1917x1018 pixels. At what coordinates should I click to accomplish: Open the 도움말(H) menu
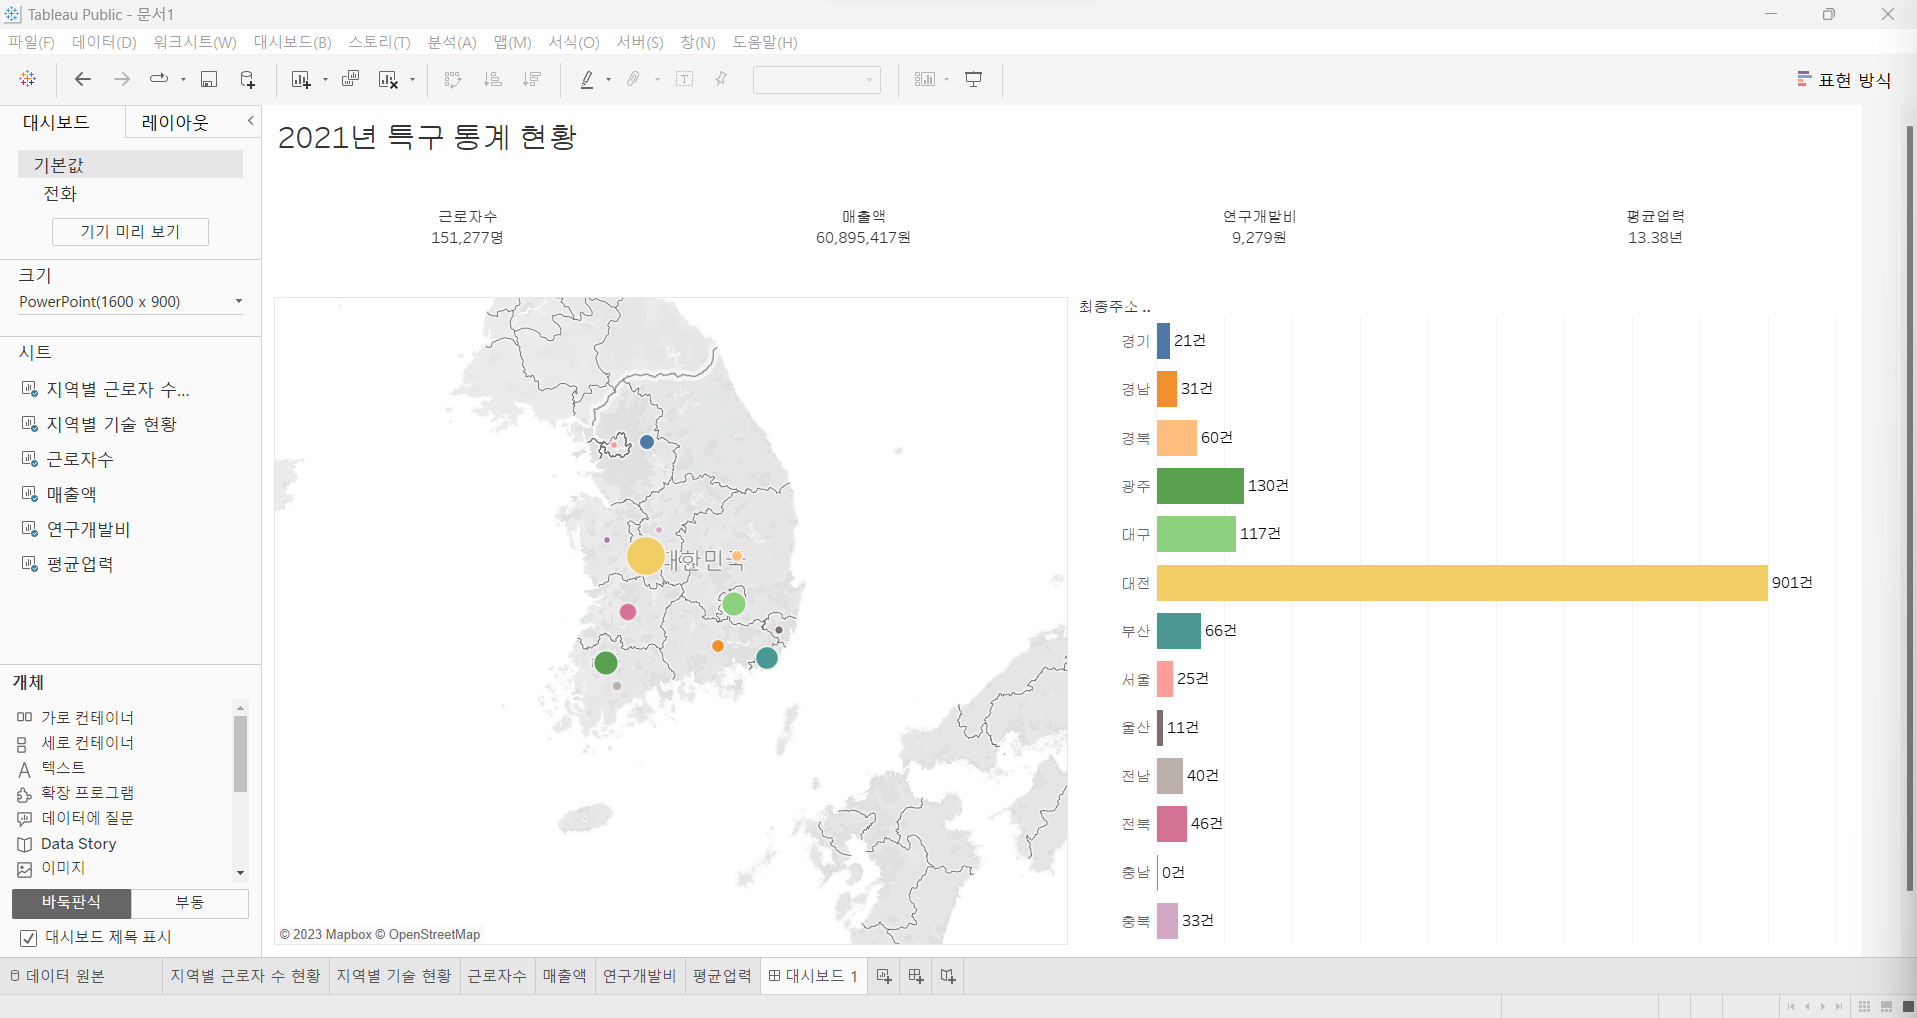tap(765, 42)
